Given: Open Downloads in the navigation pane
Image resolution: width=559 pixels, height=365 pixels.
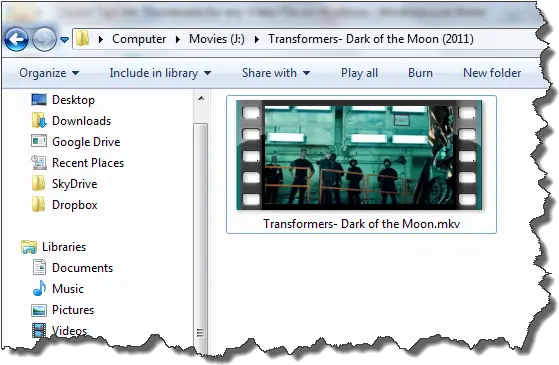Looking at the screenshot, I should point(82,121).
